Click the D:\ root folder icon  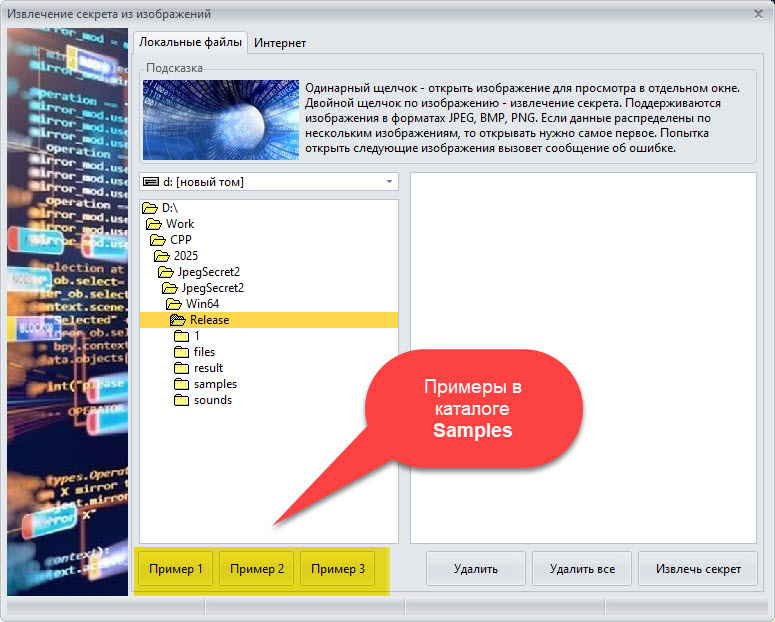(150, 208)
